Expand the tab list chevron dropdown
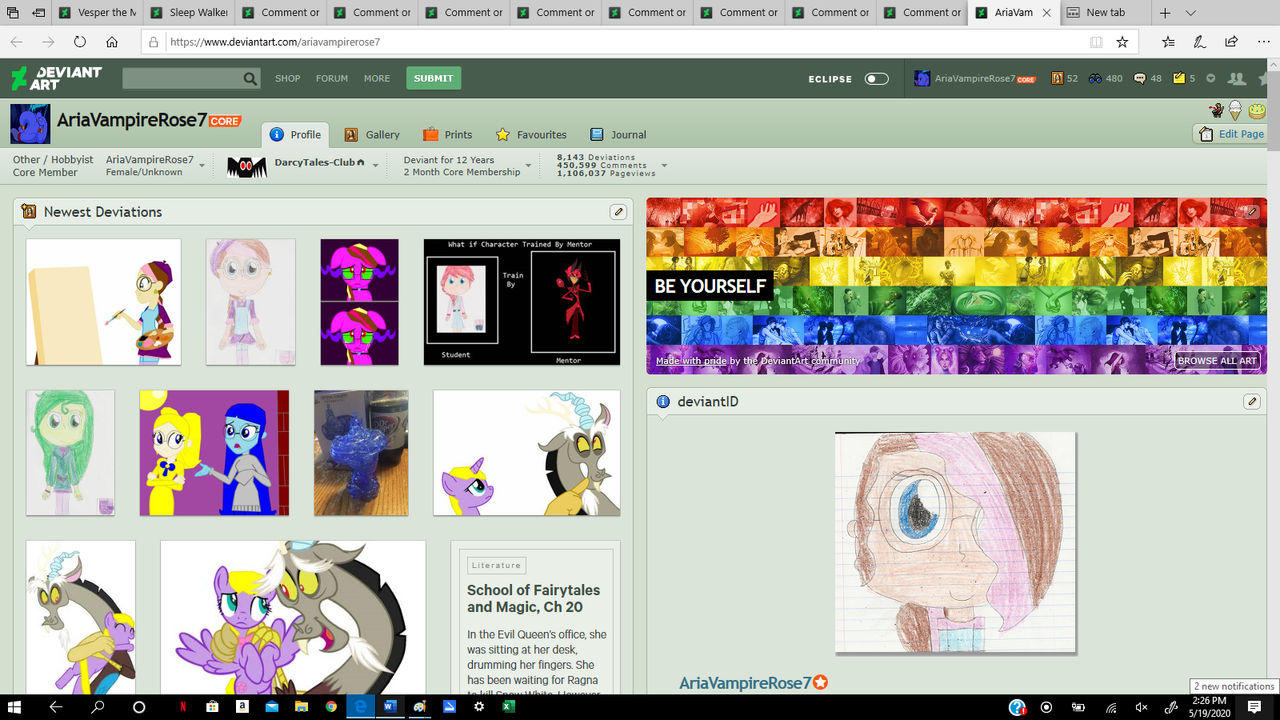Viewport: 1280px width, 720px height. (1190, 13)
